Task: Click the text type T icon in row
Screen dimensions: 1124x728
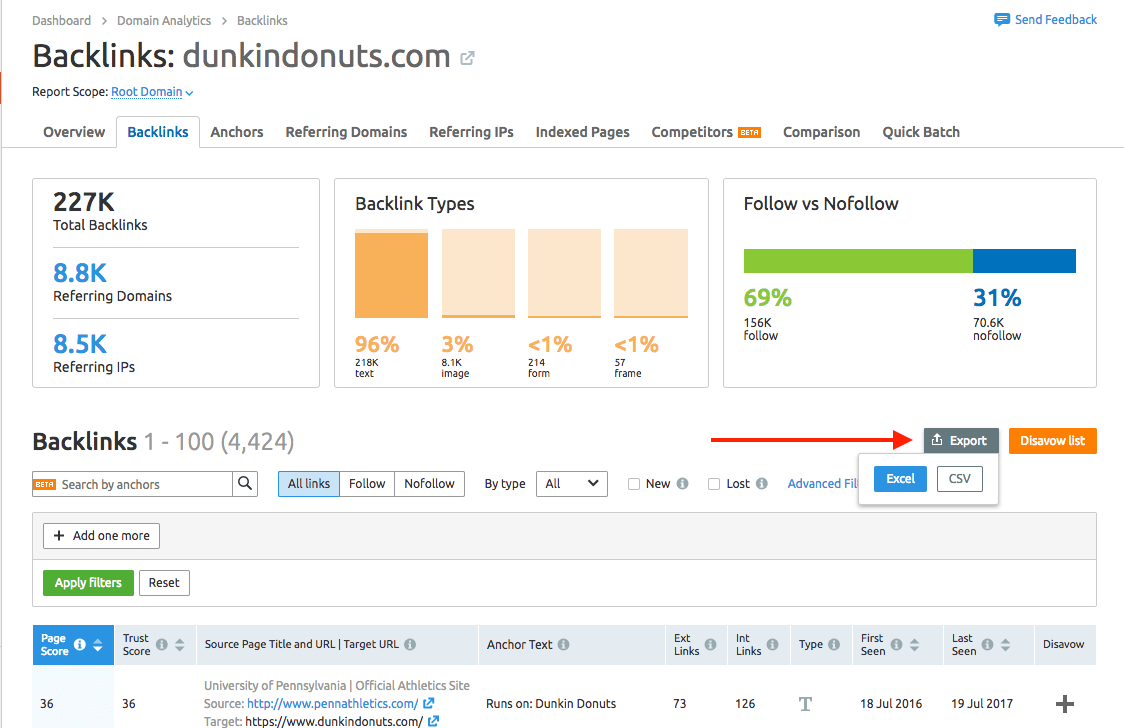Action: coord(806,704)
